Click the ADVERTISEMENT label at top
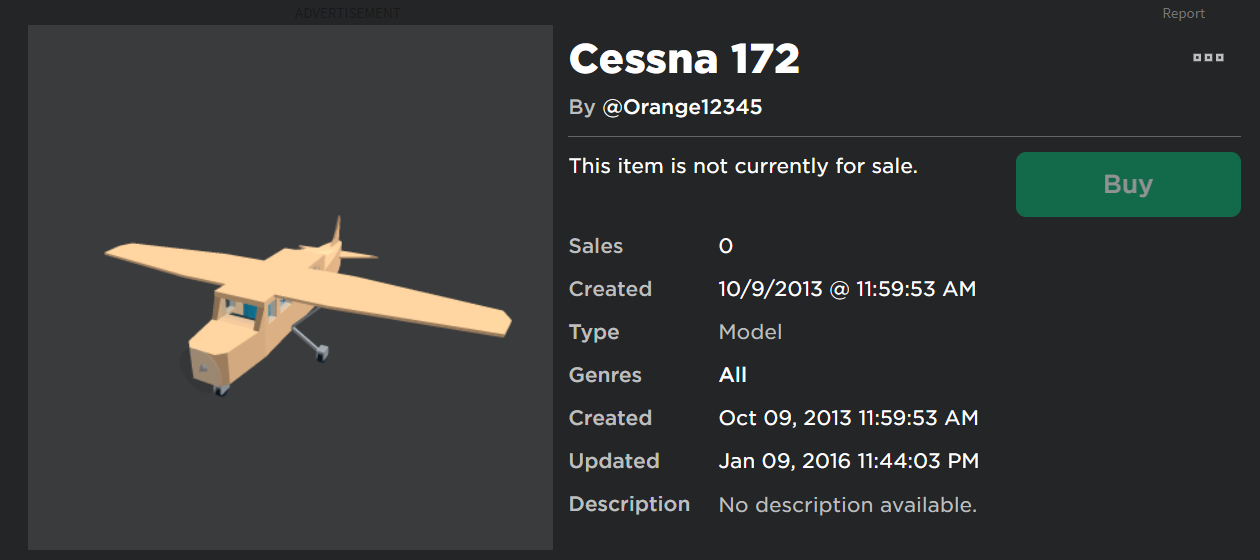 347,13
